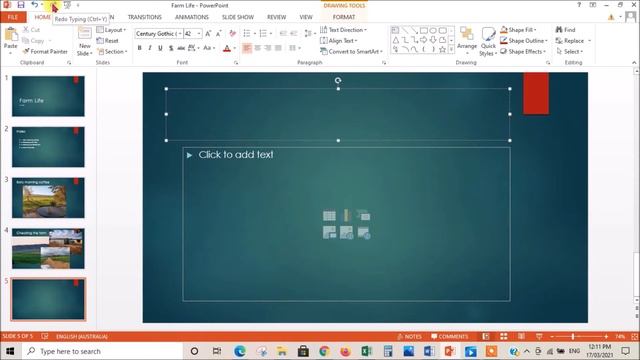Click Find in Editing group

(x=565, y=30)
